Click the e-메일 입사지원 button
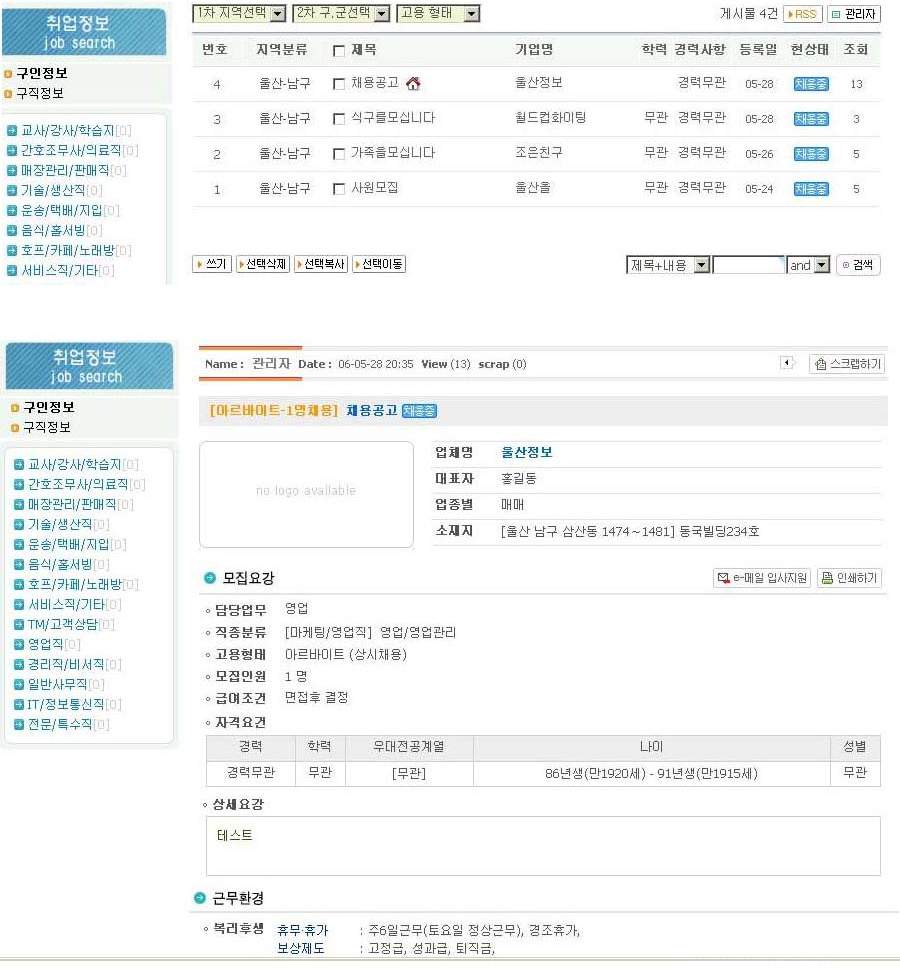 (762, 578)
